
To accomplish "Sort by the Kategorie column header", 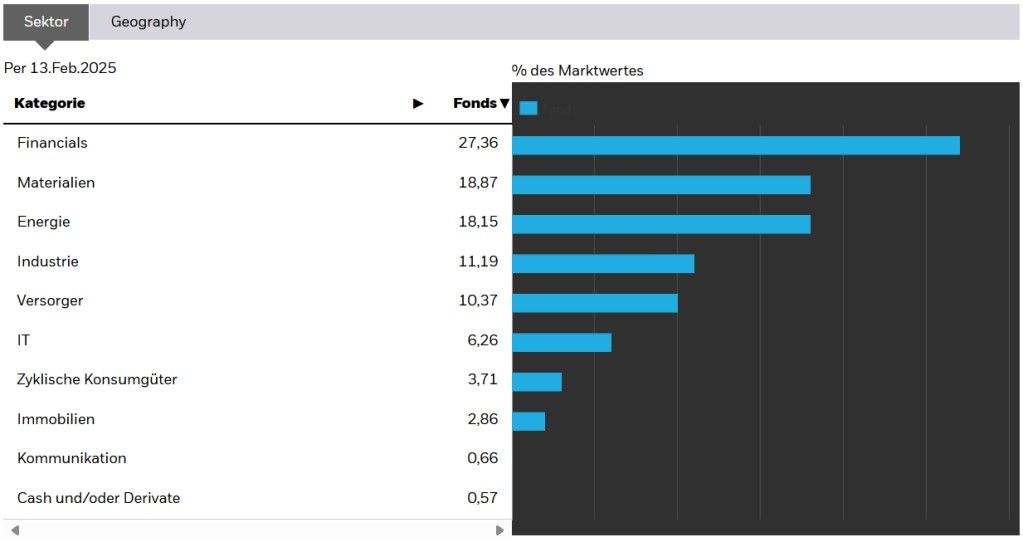I will (50, 104).
